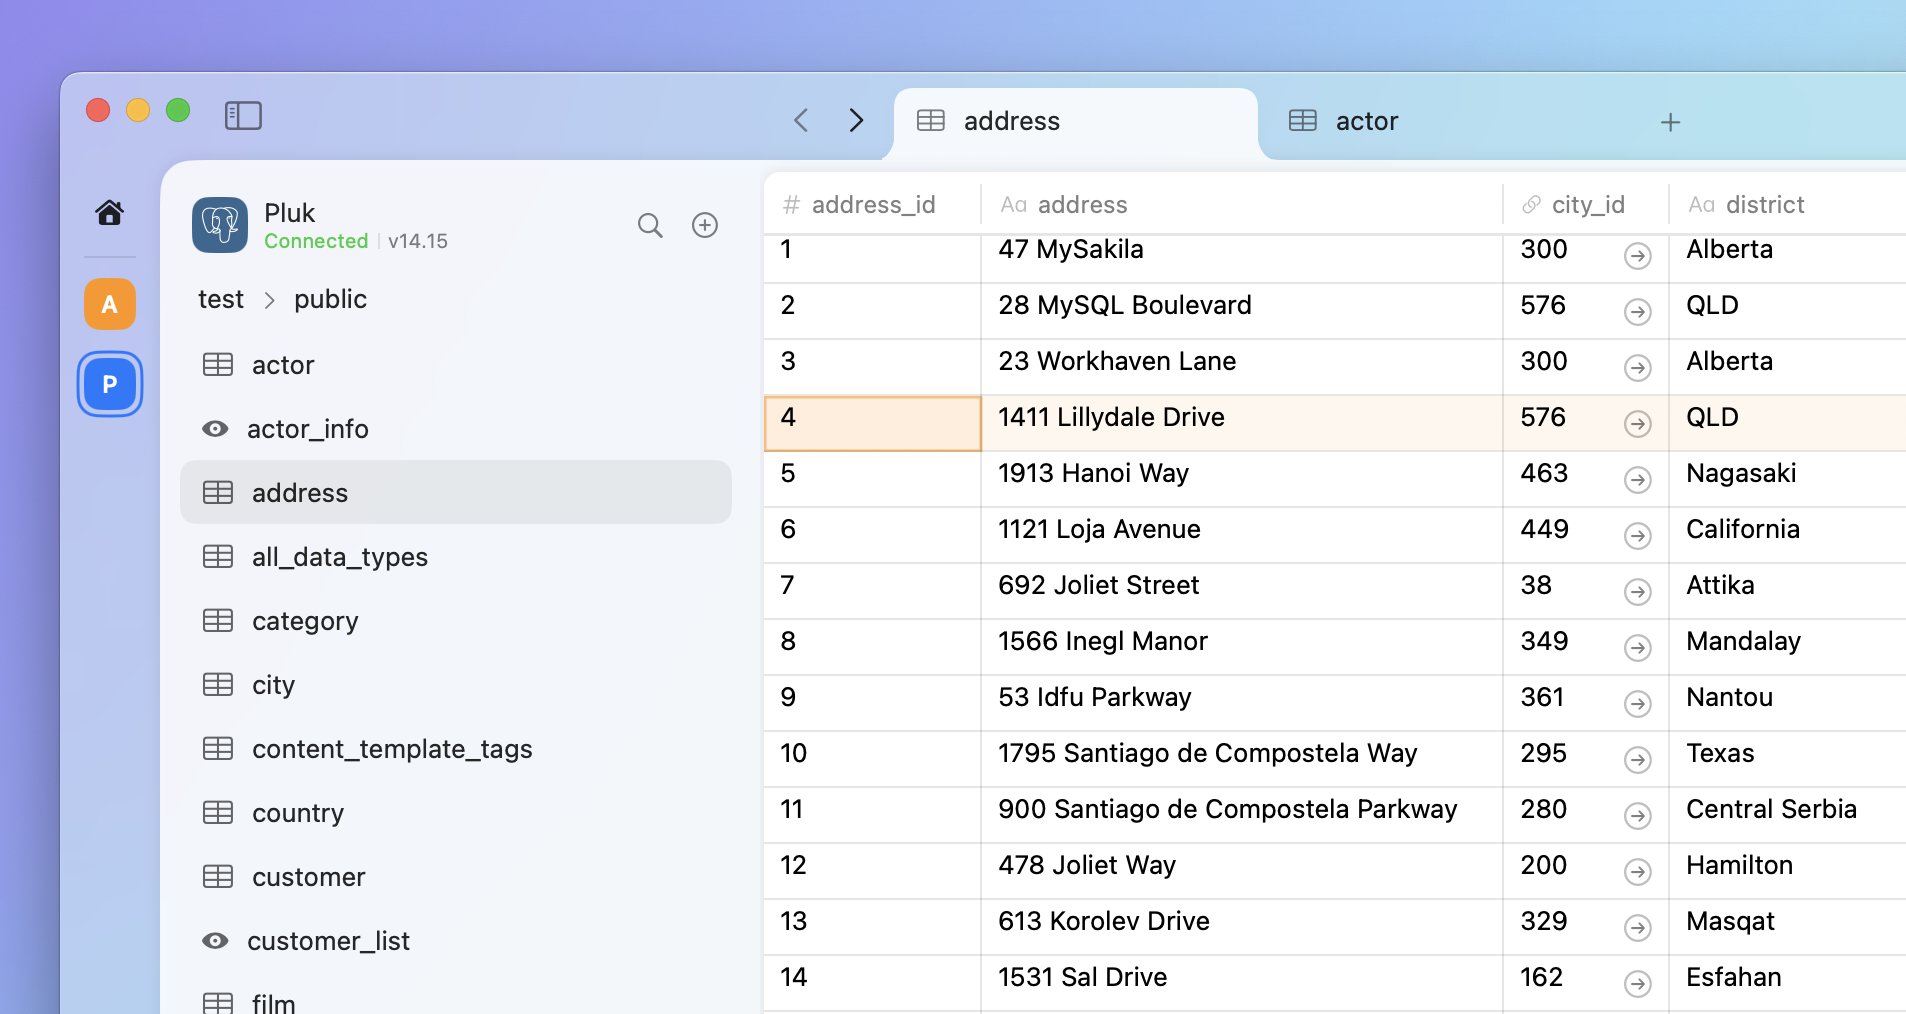
Task: Toggle the eye icon on actor_info view
Action: pos(215,428)
